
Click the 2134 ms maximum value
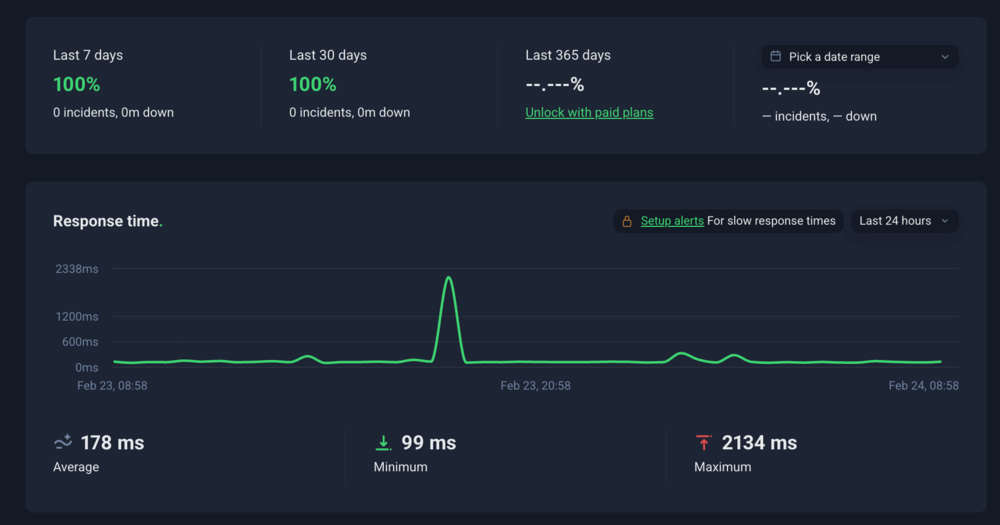point(759,443)
